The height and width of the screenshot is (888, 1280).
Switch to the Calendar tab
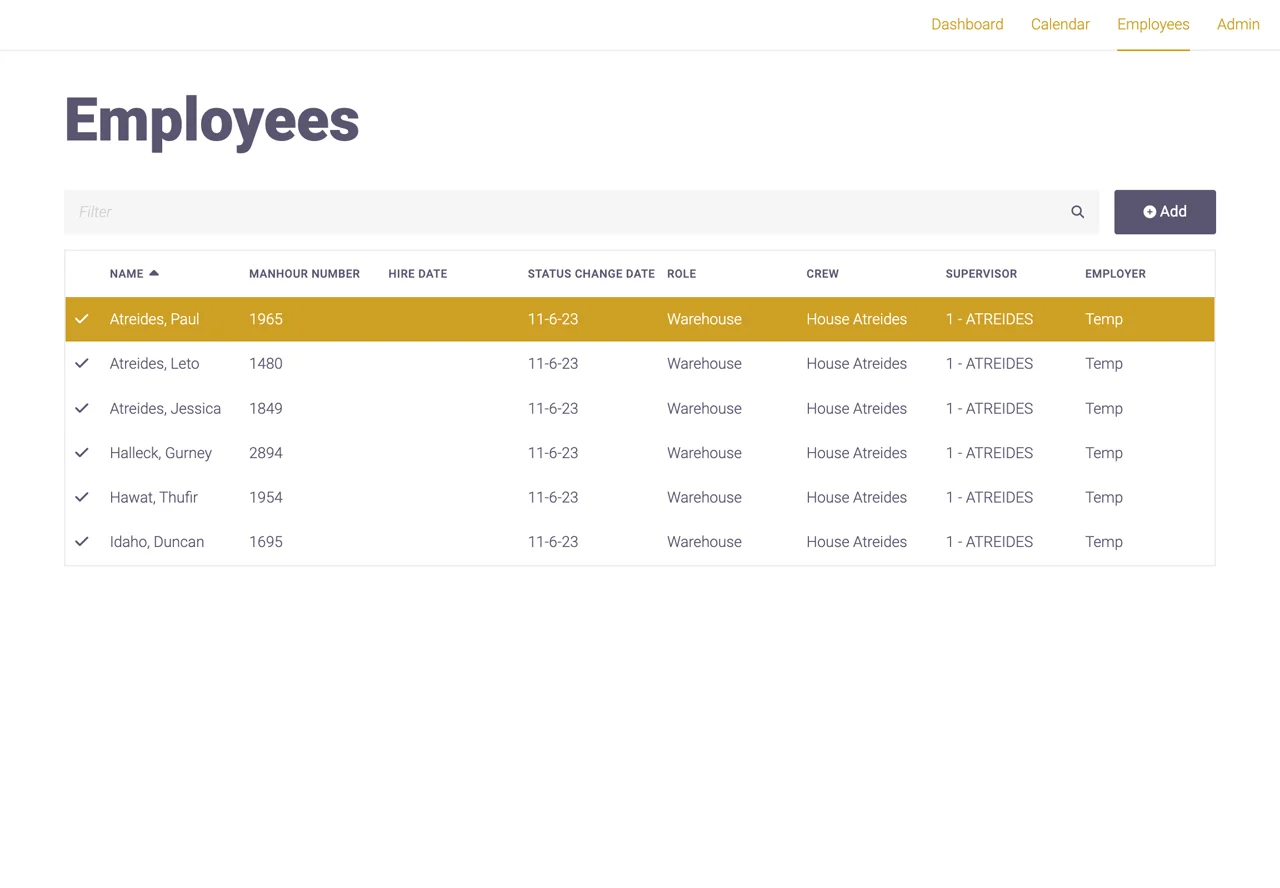coord(1060,24)
